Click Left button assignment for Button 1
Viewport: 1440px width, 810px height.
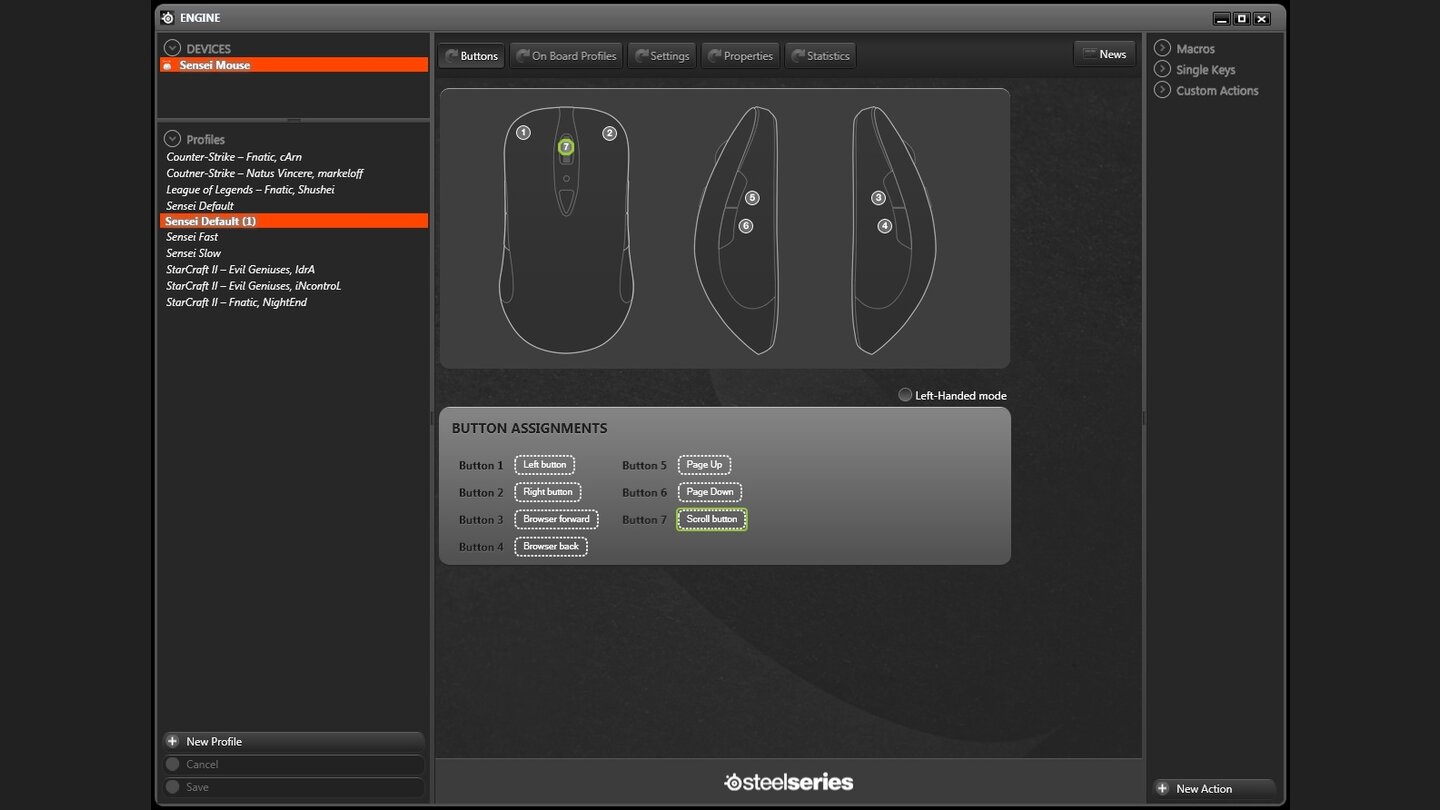pos(545,465)
